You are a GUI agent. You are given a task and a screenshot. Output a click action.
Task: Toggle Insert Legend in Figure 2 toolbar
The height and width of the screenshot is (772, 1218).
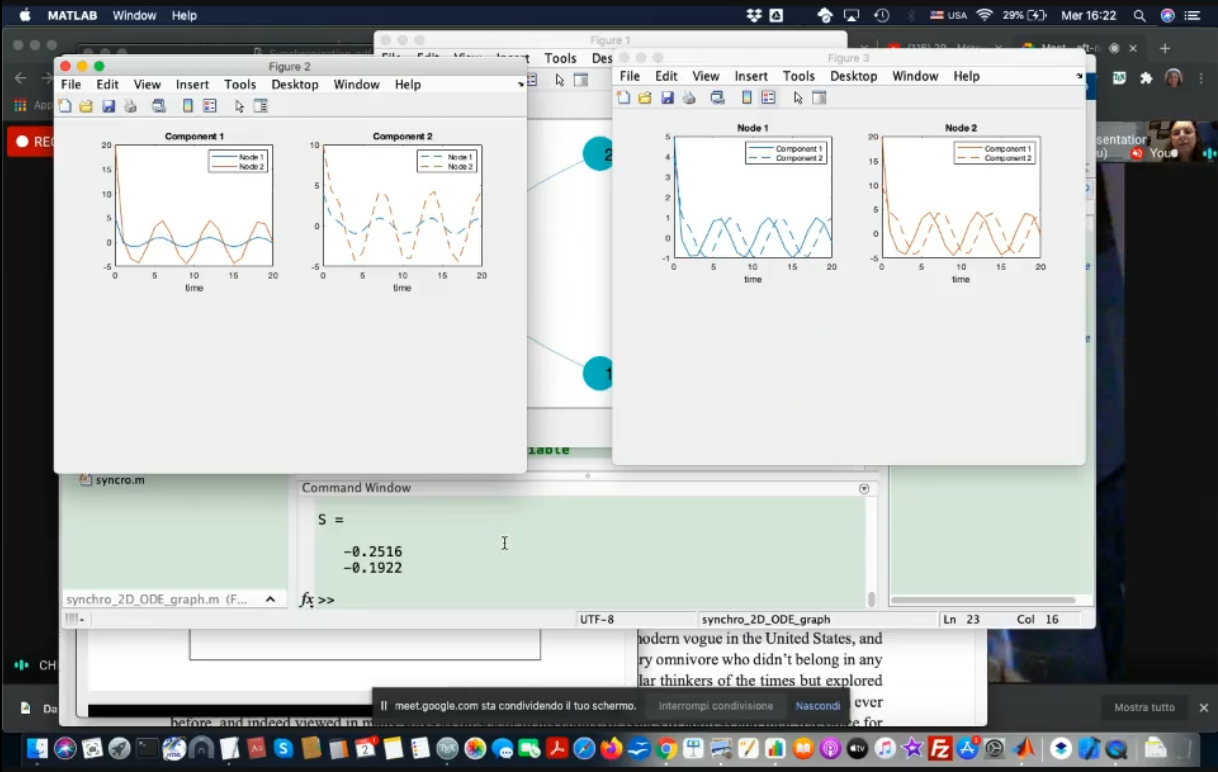(x=209, y=106)
